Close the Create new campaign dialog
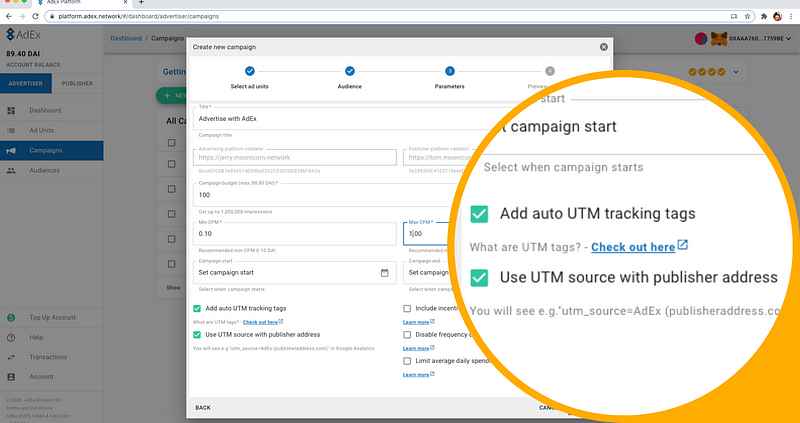800x423 pixels. coord(604,47)
